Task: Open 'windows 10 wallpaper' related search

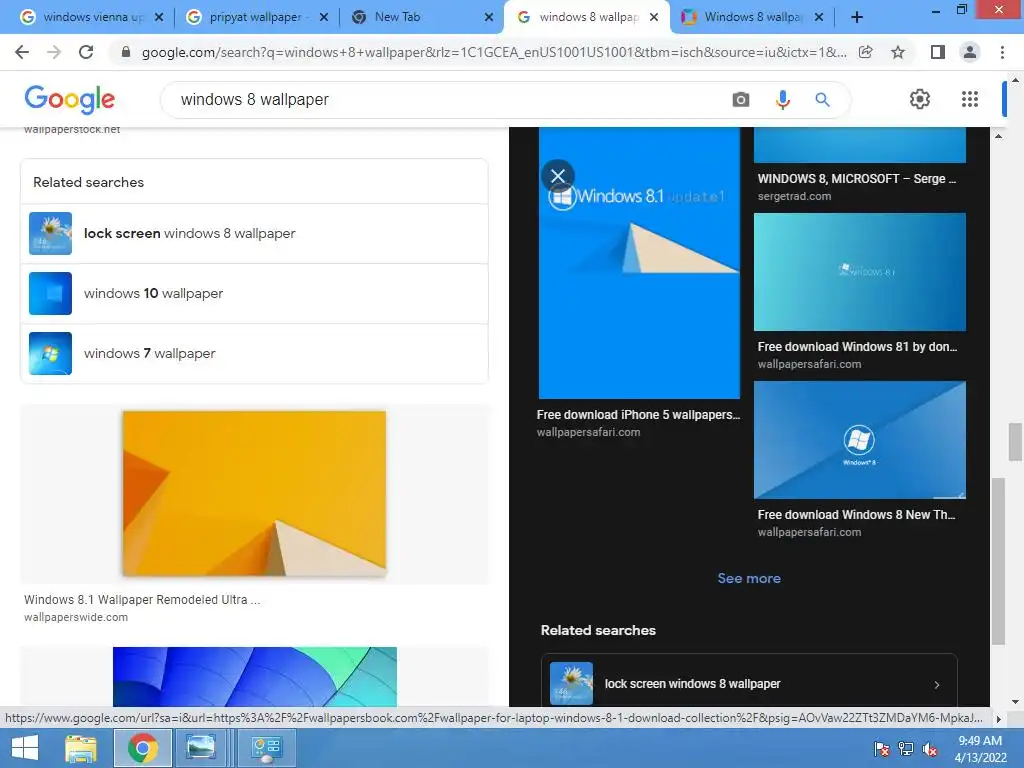Action: [255, 294]
